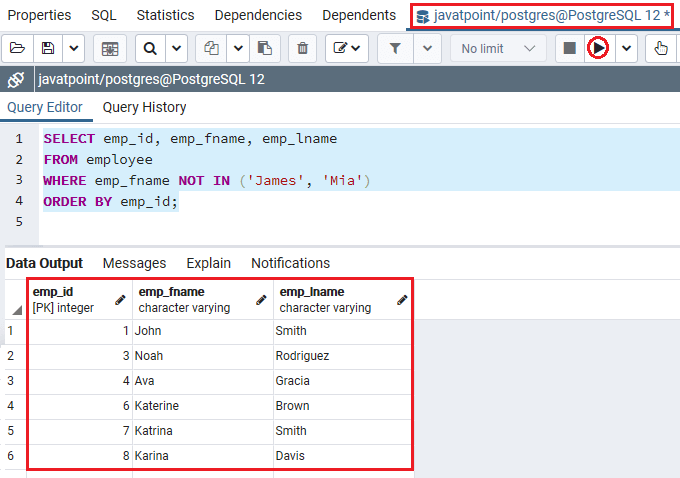The image size is (680, 478).
Task: Open the No limit rows dropdown
Action: pos(498,48)
